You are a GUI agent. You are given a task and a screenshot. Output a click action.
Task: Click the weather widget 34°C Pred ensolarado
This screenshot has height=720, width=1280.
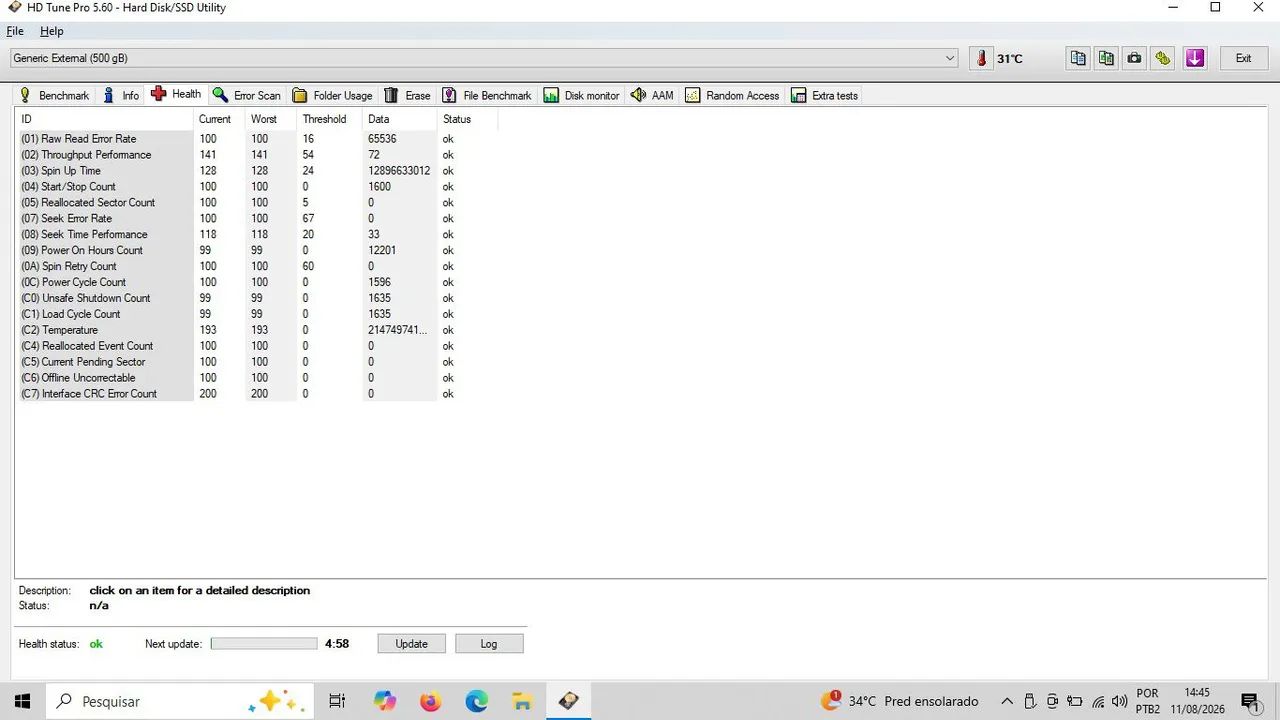tap(899, 701)
